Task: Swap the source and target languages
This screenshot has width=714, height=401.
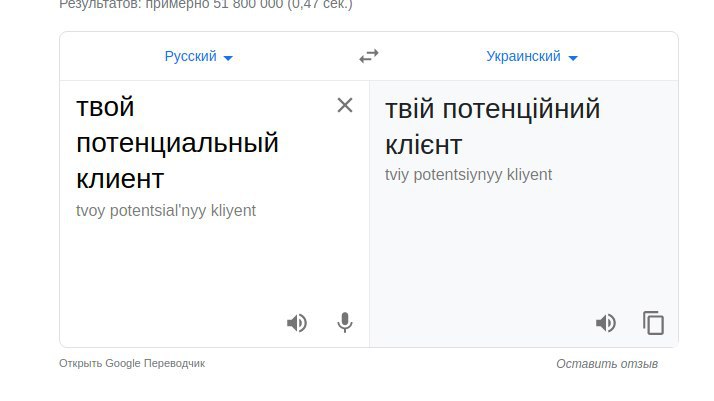Action: (x=369, y=56)
